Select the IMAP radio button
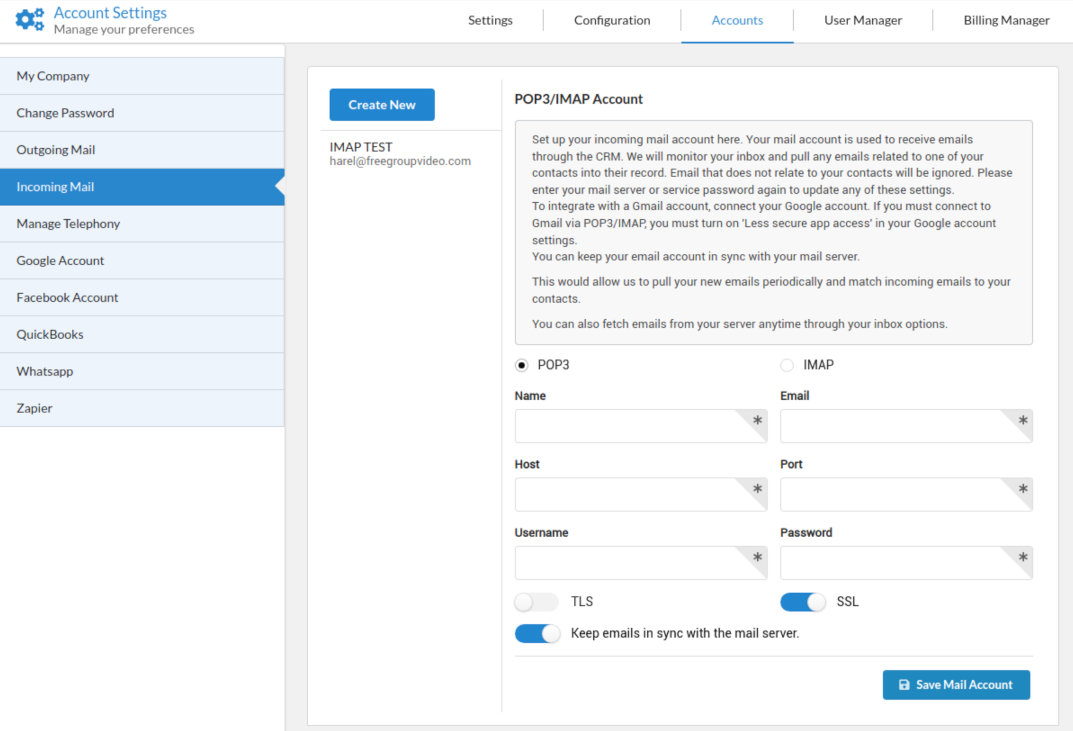1073x731 pixels. pos(787,364)
